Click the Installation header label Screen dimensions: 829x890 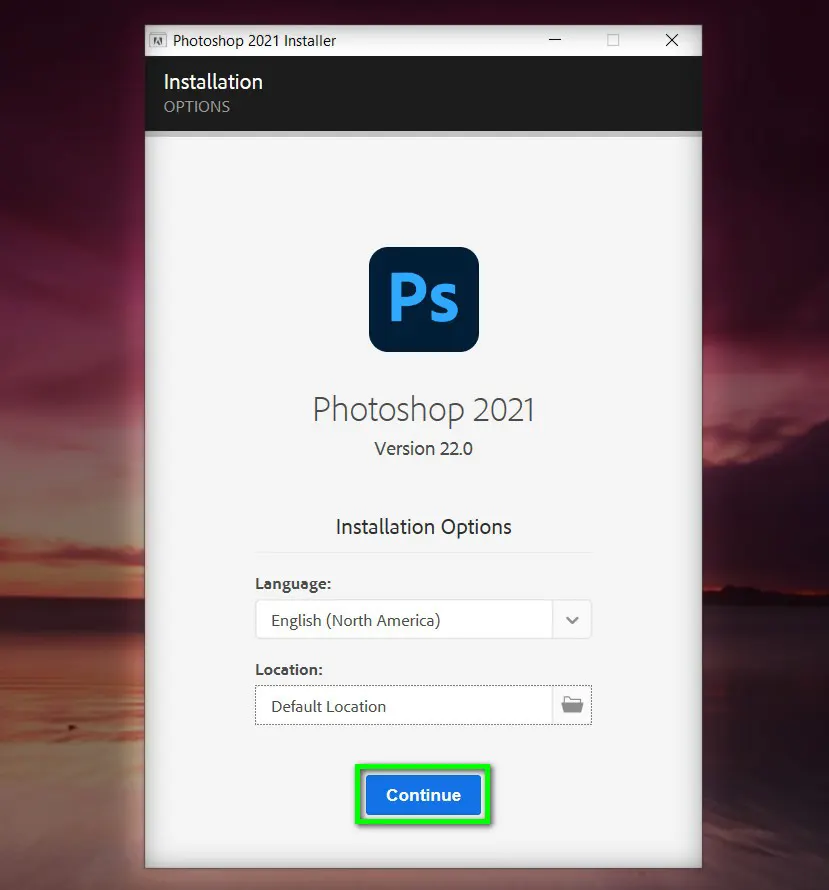213,82
